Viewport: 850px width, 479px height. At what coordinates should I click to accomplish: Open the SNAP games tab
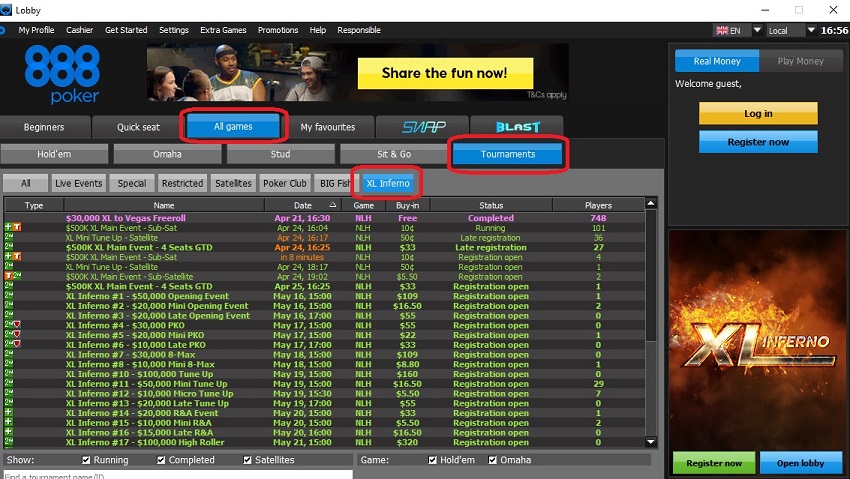point(423,127)
